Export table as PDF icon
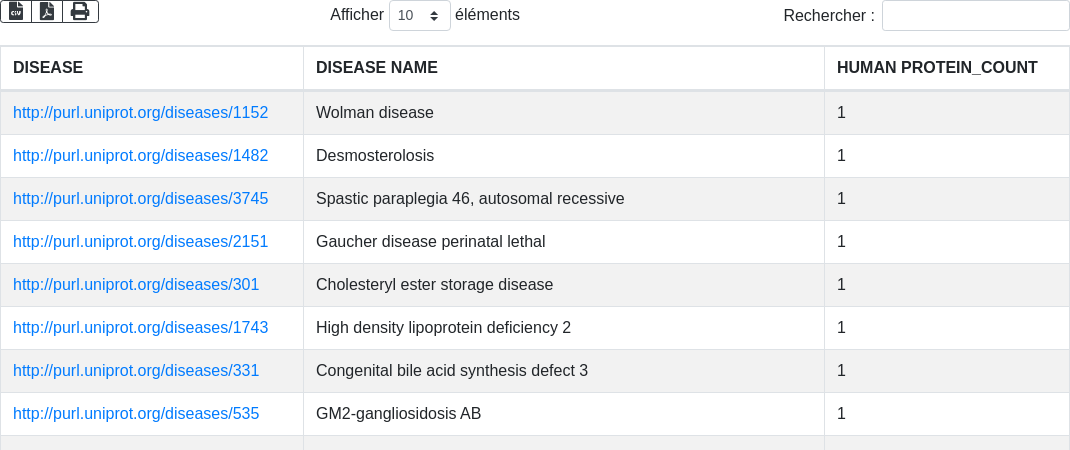Viewport: 1070px width, 450px height. [x=47, y=11]
